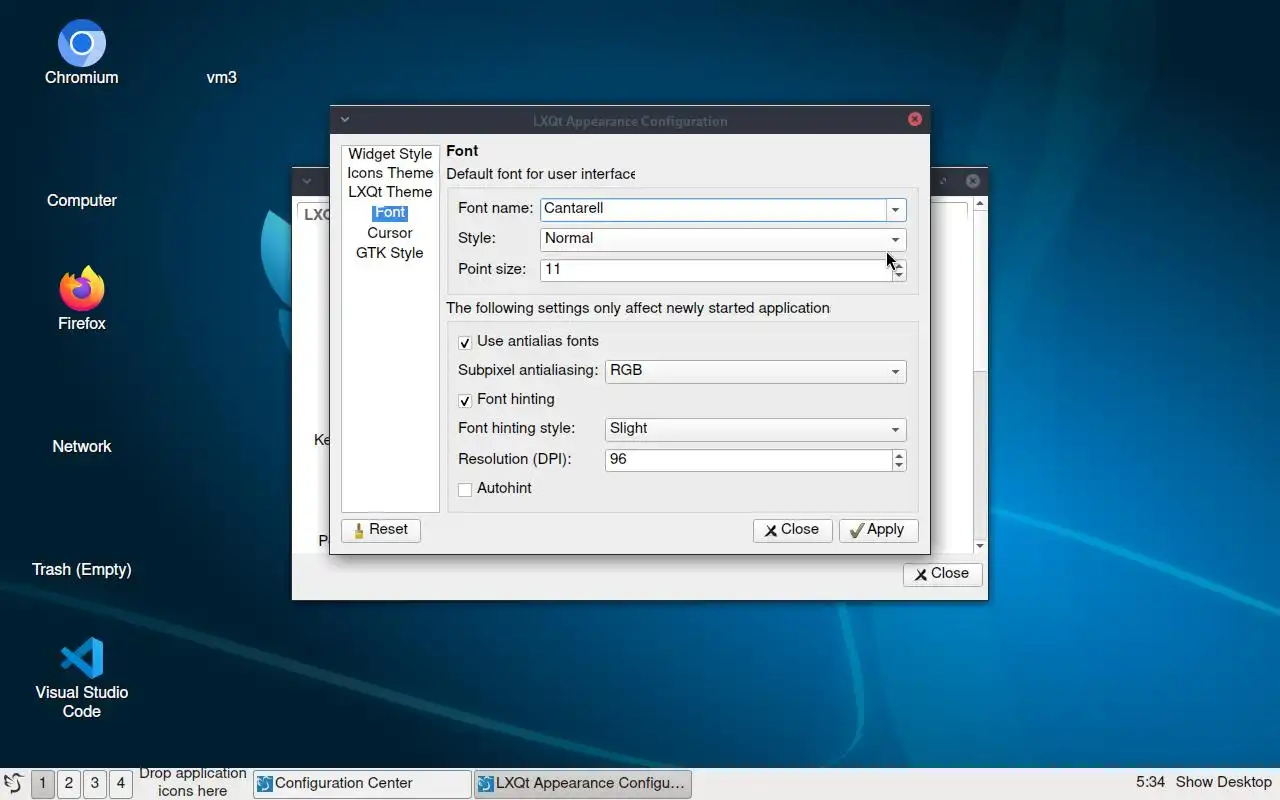Activate LXQt Appearance Configuration taskbar entry

coord(582,783)
